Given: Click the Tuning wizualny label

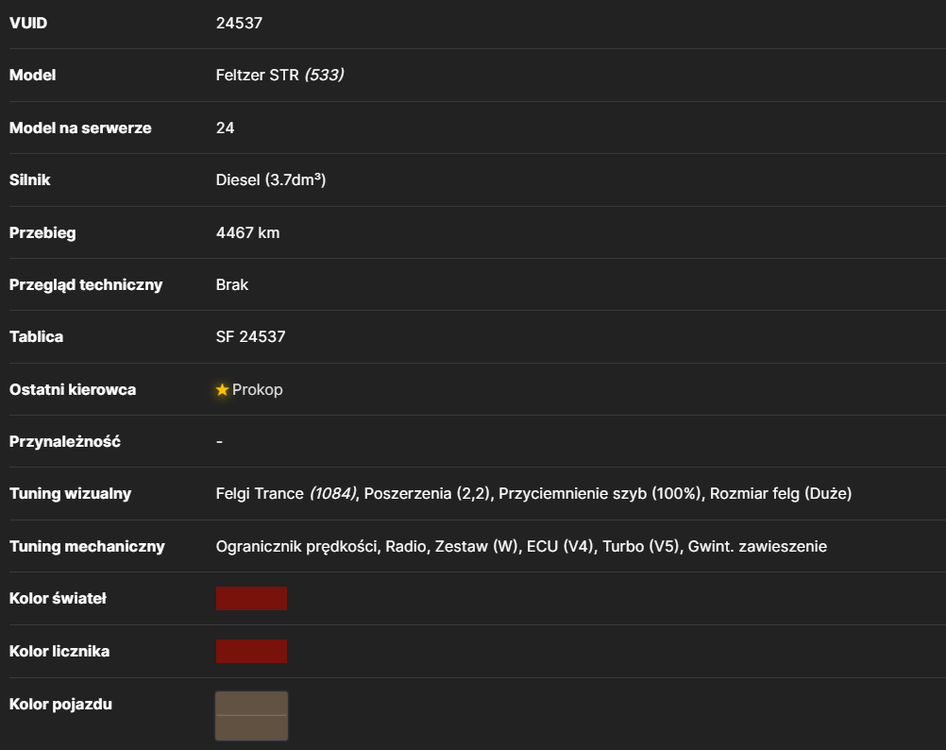Looking at the screenshot, I should tap(70, 494).
